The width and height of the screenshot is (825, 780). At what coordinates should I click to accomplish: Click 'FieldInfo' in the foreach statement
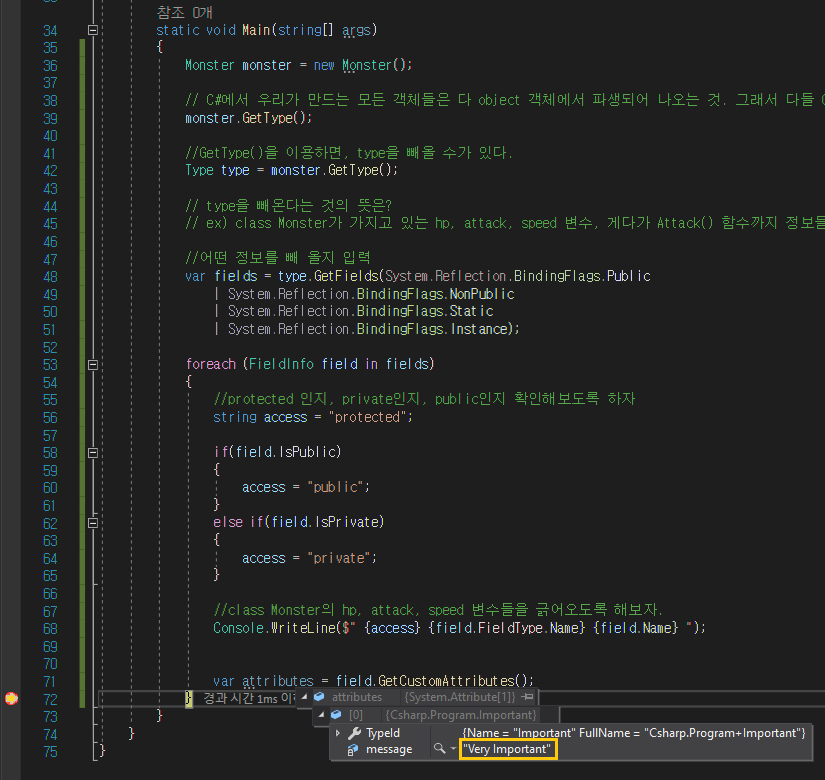(x=281, y=364)
